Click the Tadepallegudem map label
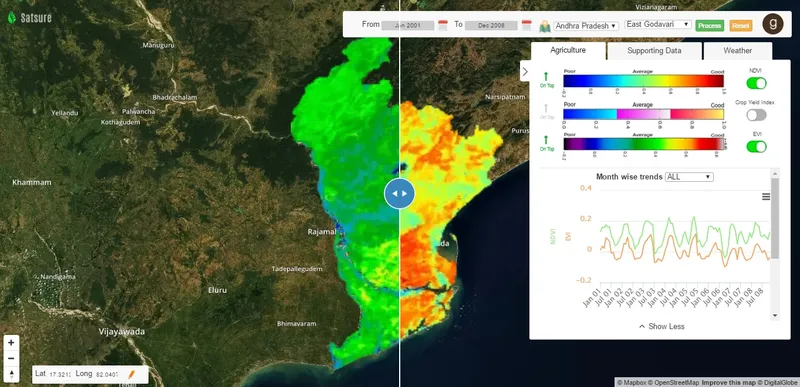The image size is (800, 387). 297,269
